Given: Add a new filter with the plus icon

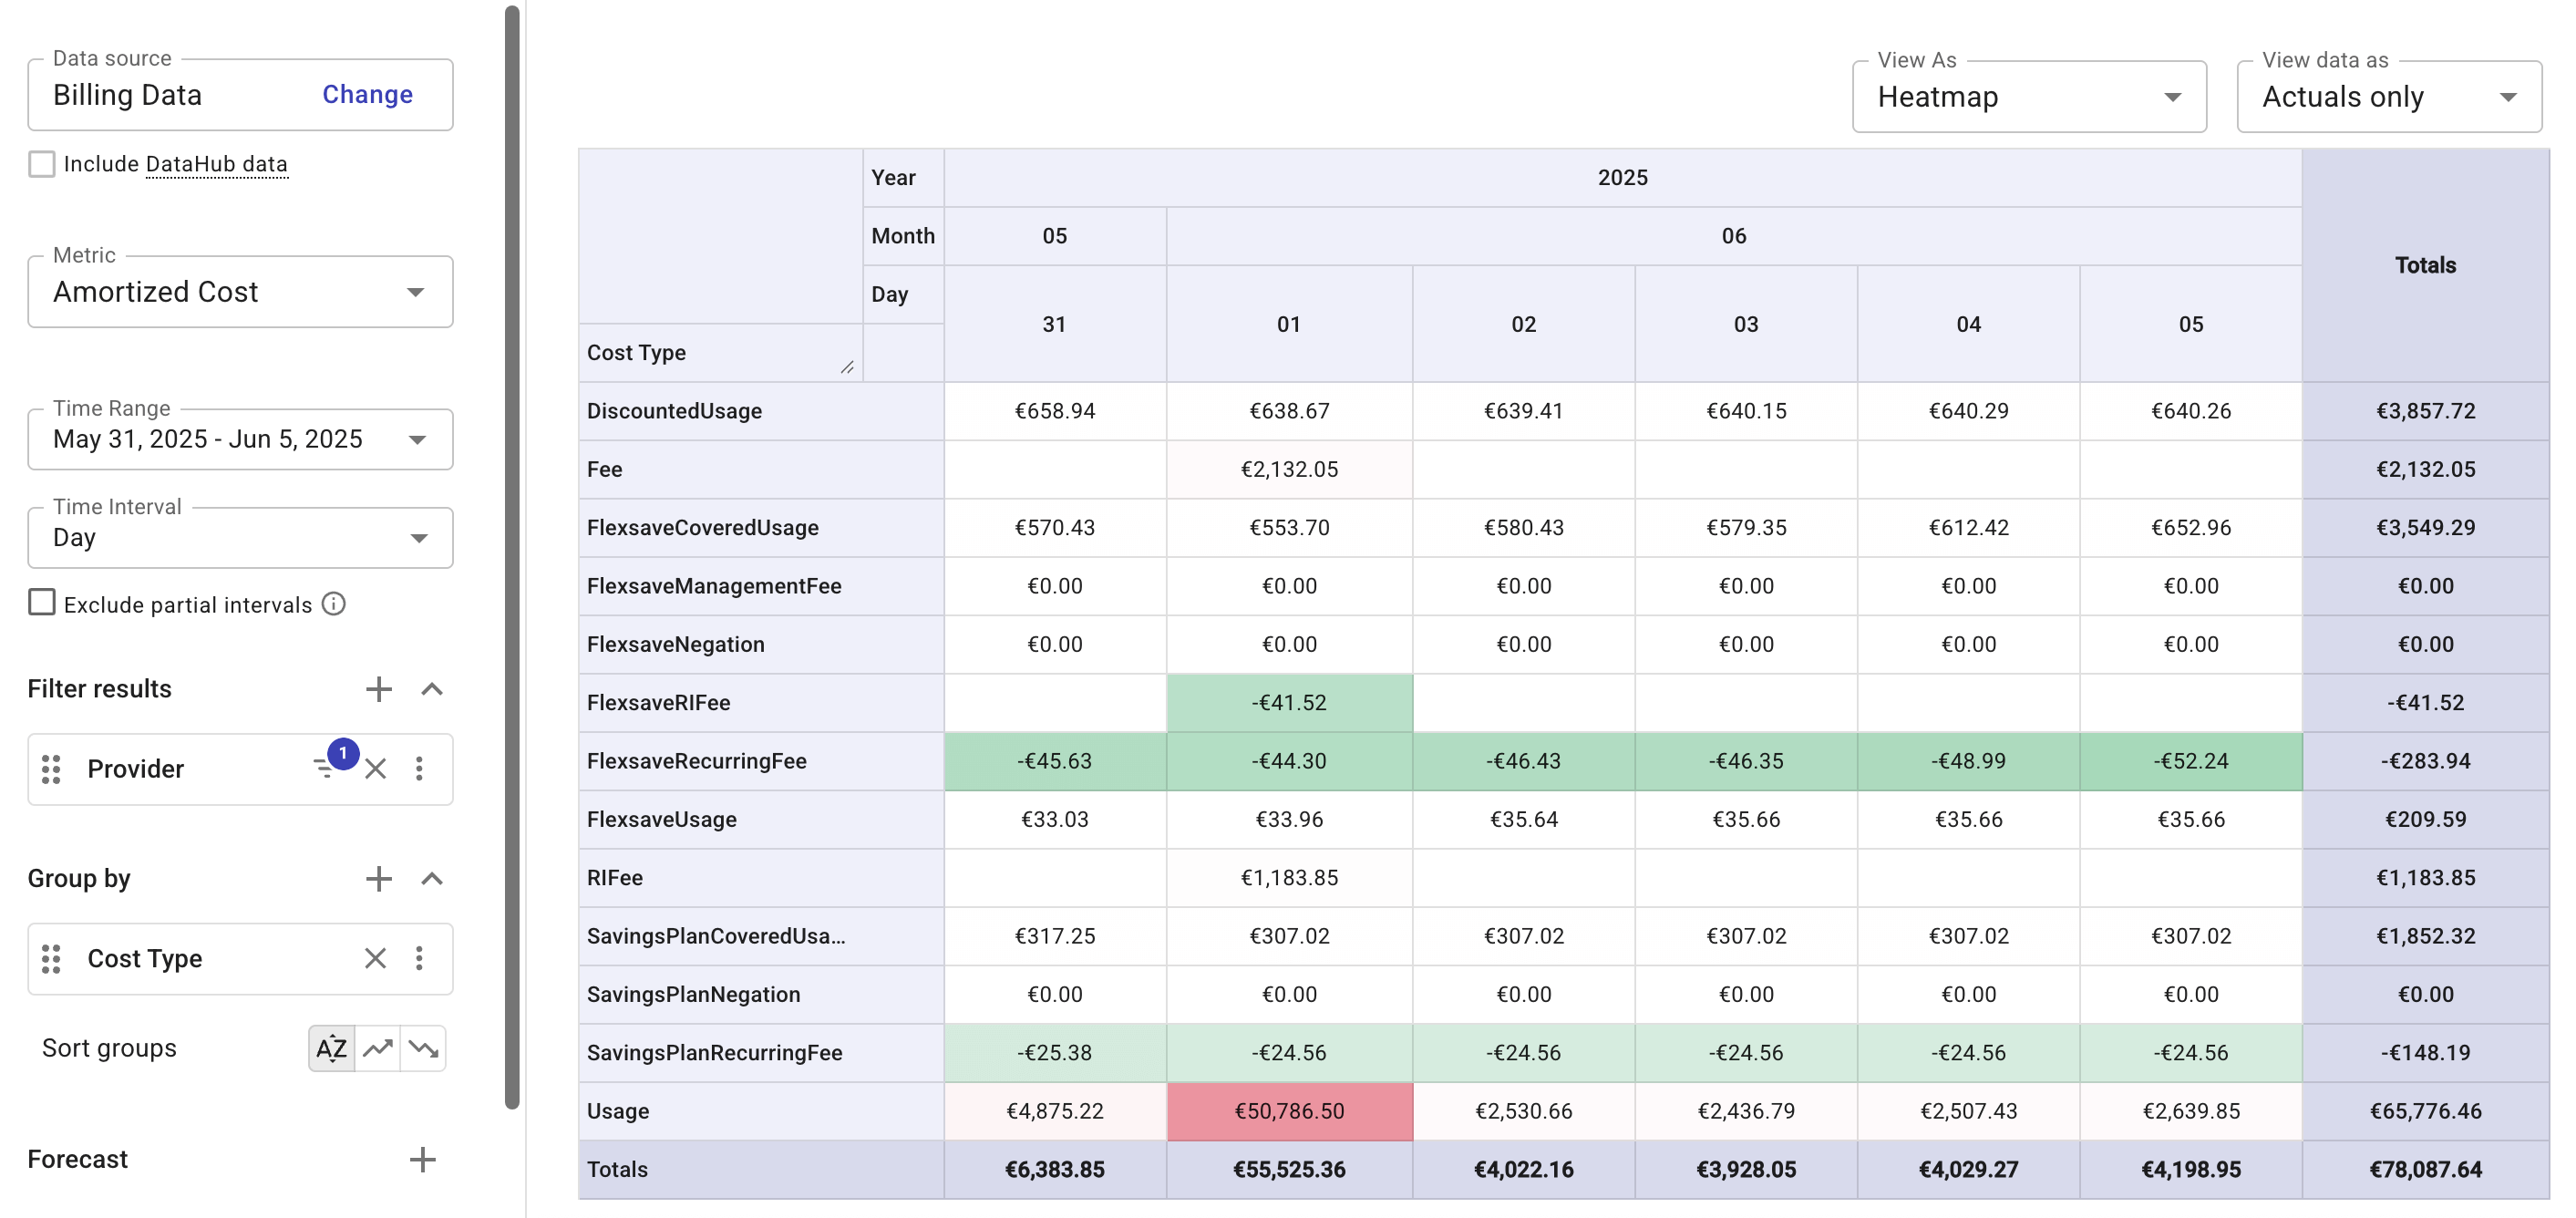Looking at the screenshot, I should click(x=378, y=689).
